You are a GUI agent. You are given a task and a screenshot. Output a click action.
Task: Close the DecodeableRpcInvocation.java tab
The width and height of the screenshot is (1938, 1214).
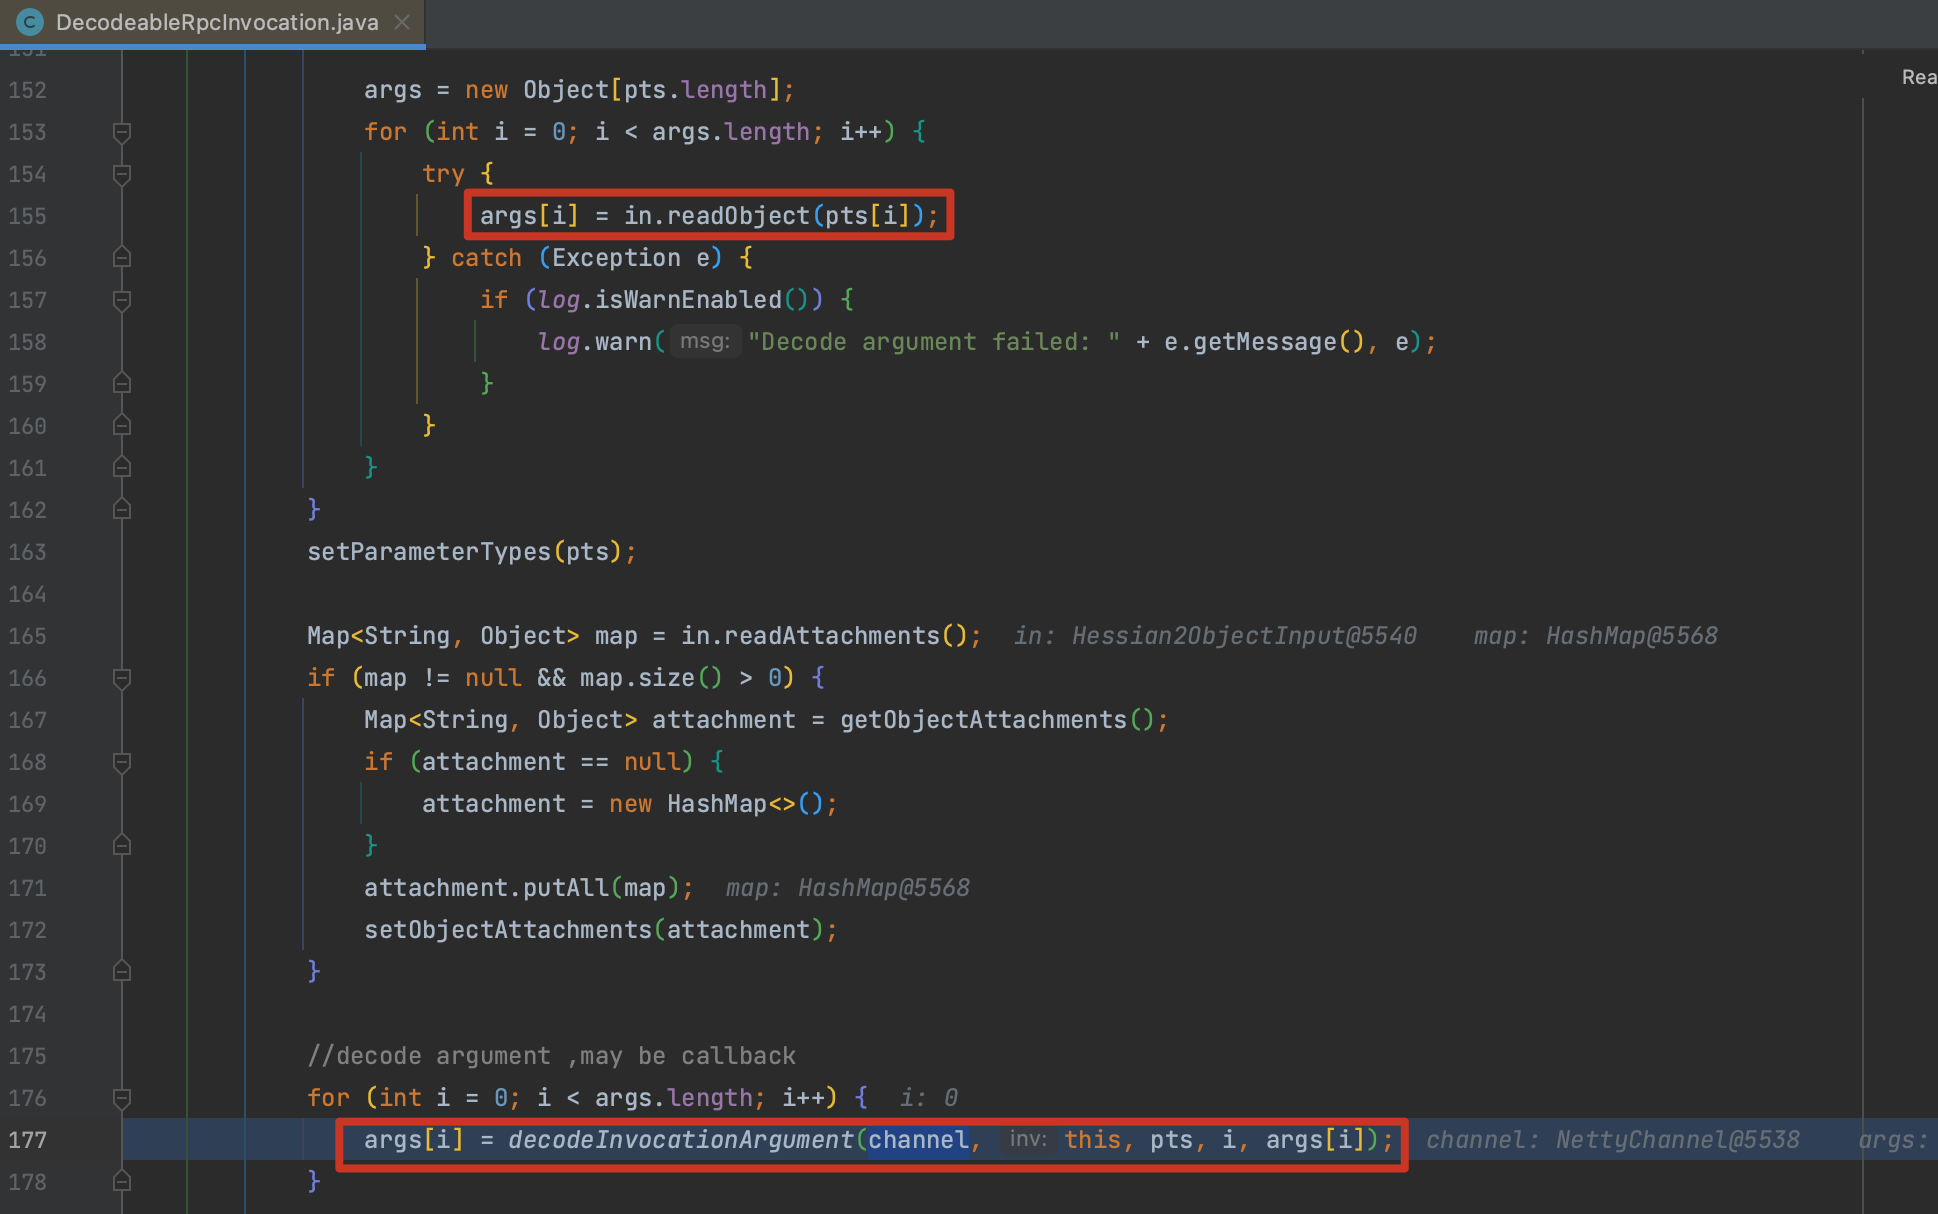tap(402, 22)
